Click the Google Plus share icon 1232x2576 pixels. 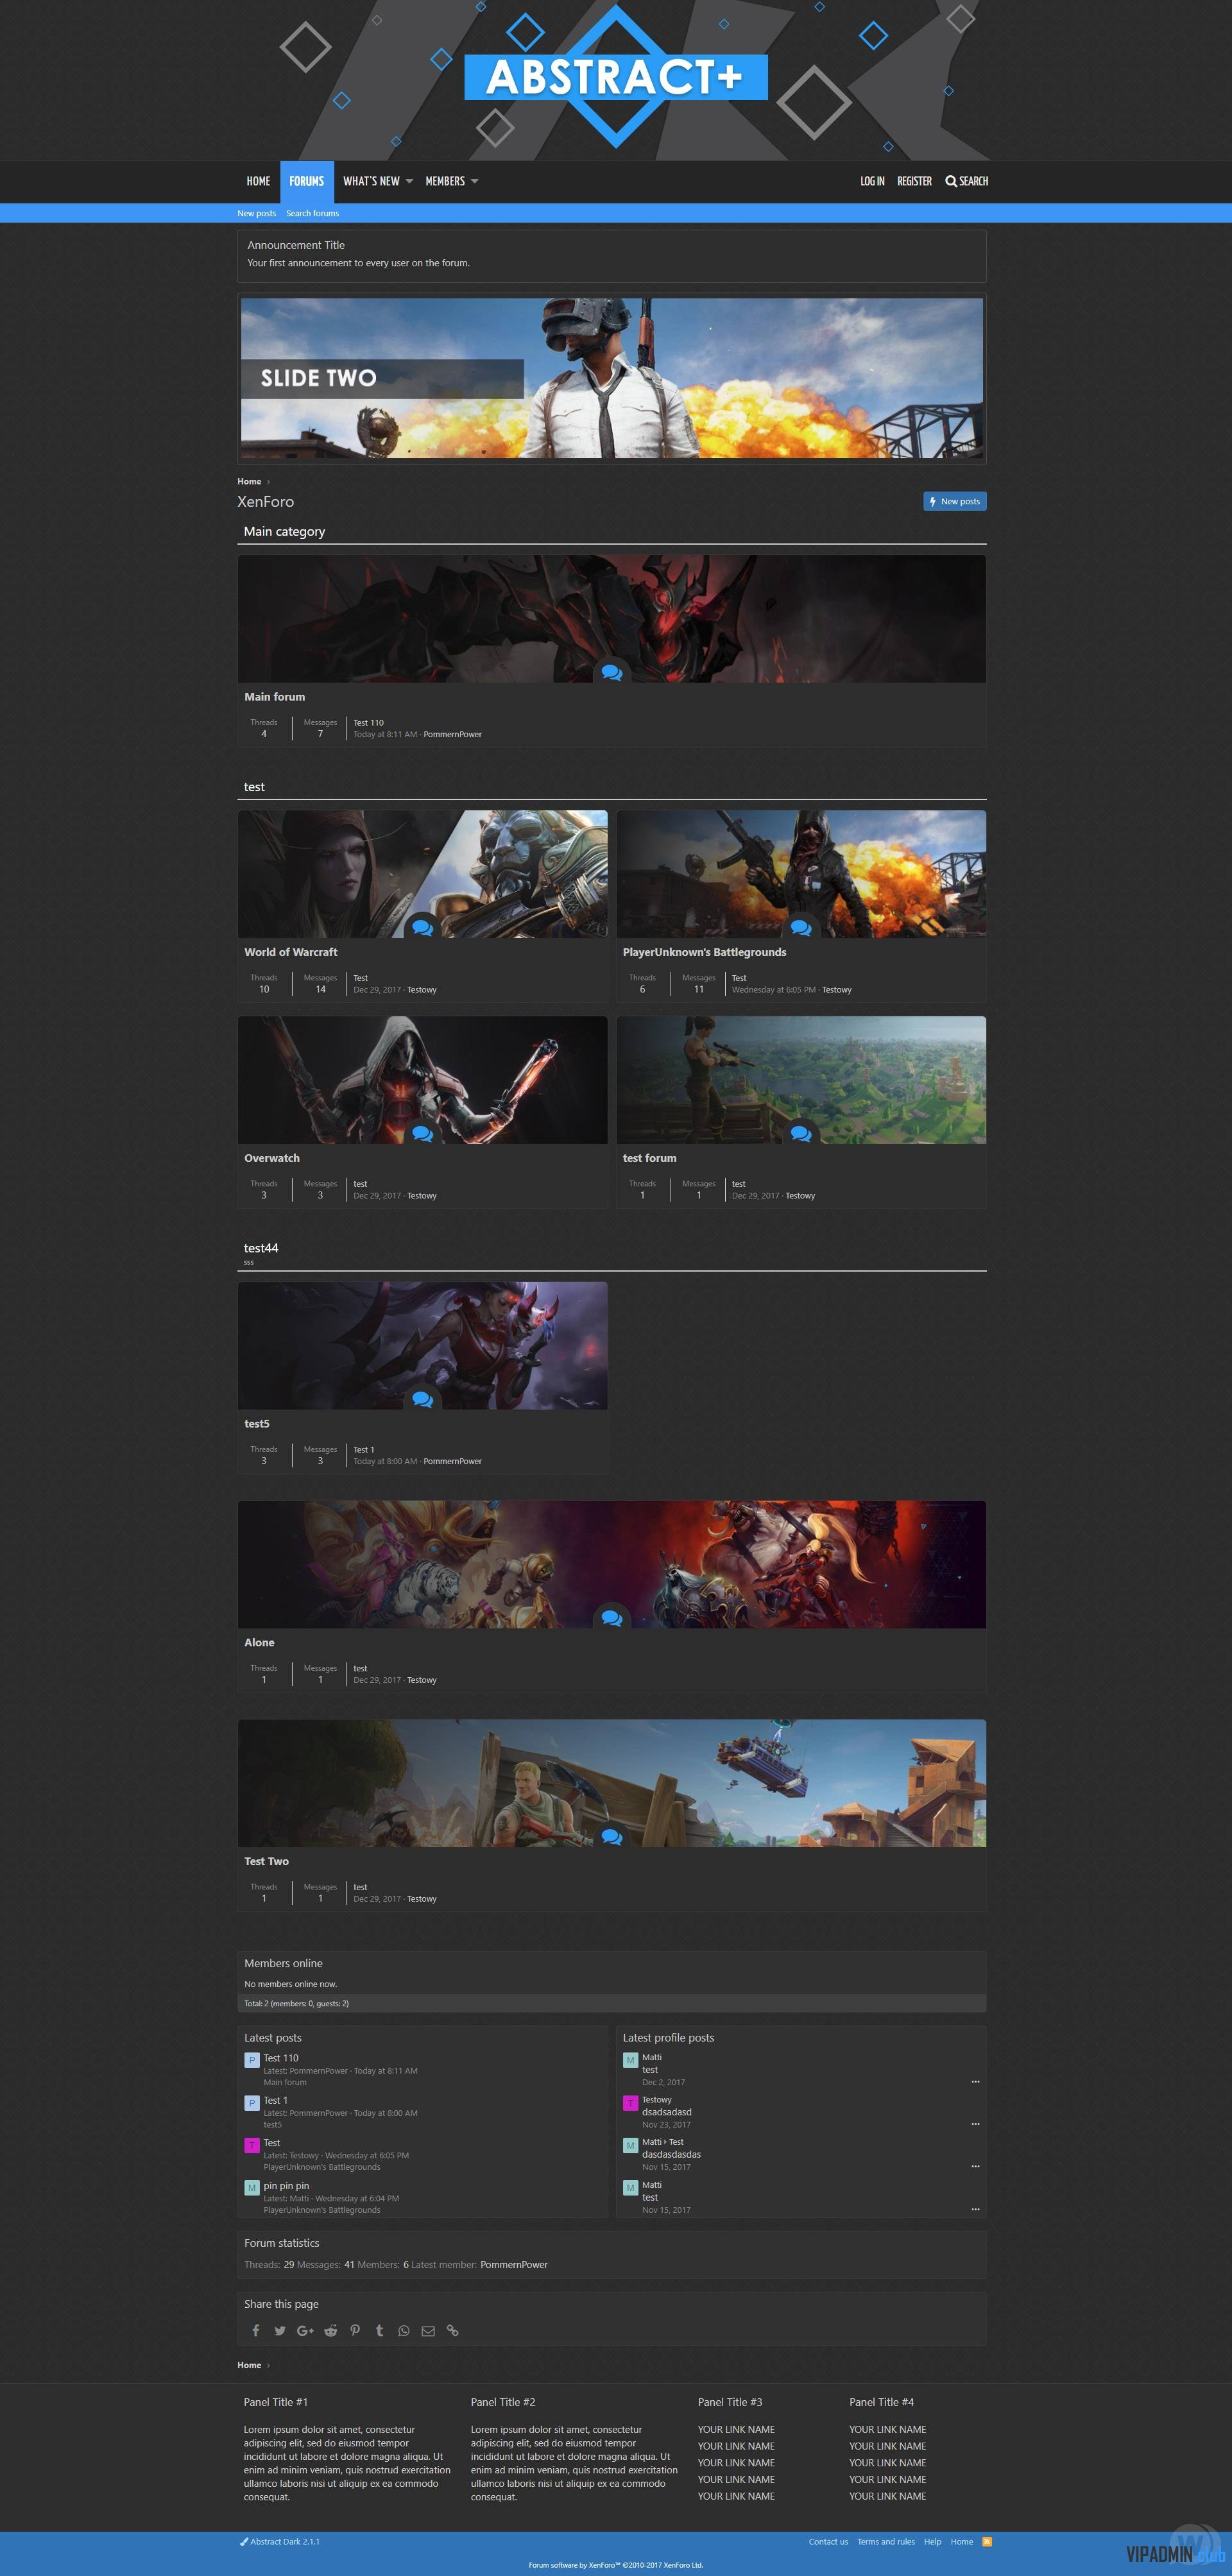(305, 2330)
